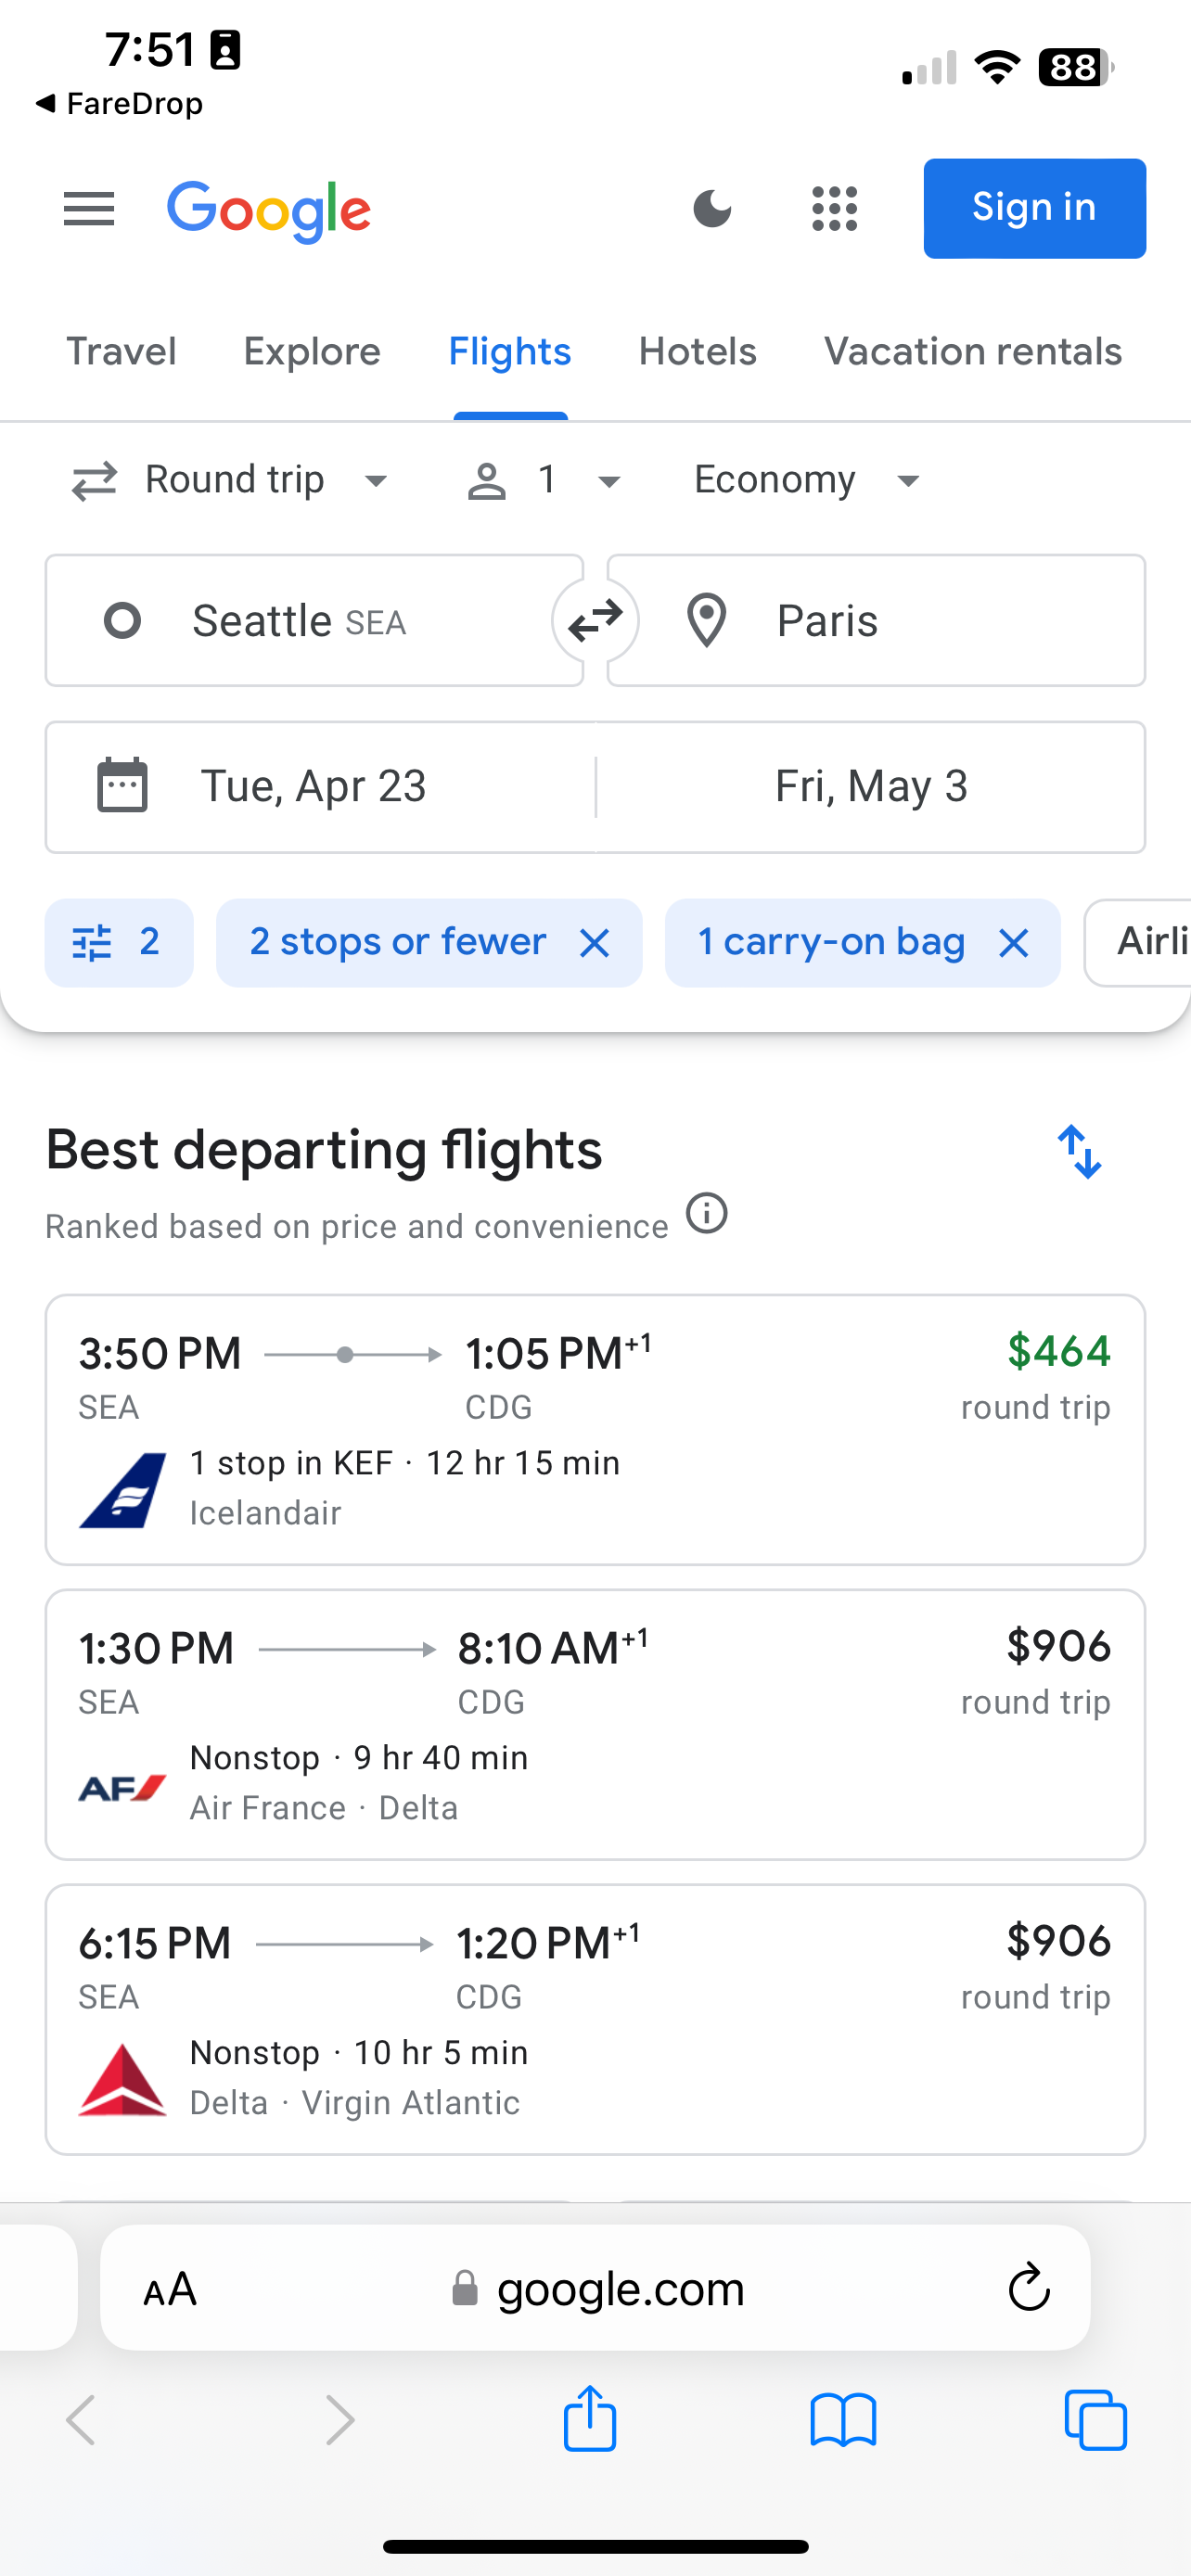
Task: Open the Google apps grid
Action: pos(835,209)
